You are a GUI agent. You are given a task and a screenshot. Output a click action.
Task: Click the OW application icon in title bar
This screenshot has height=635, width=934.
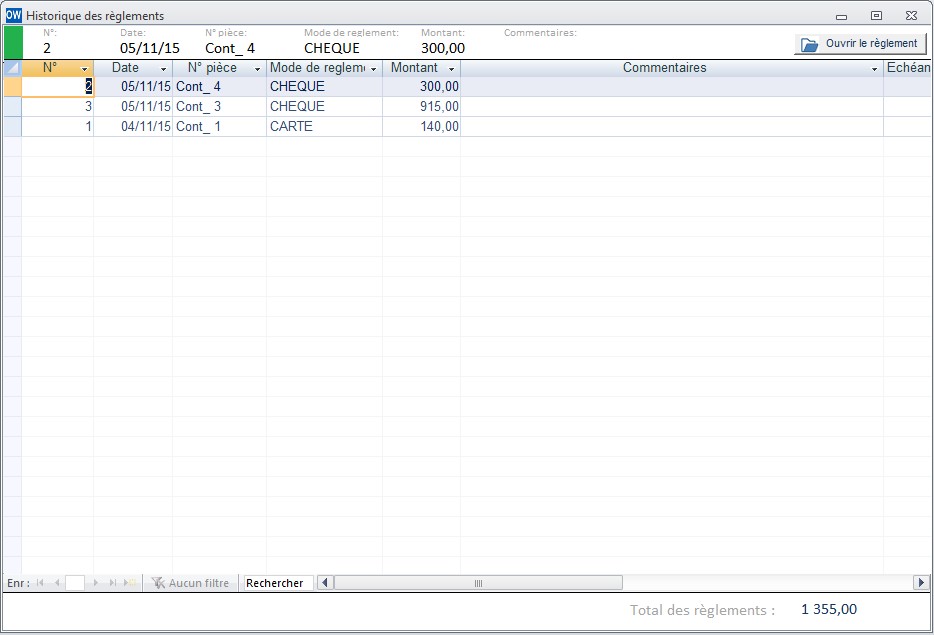pos(13,15)
